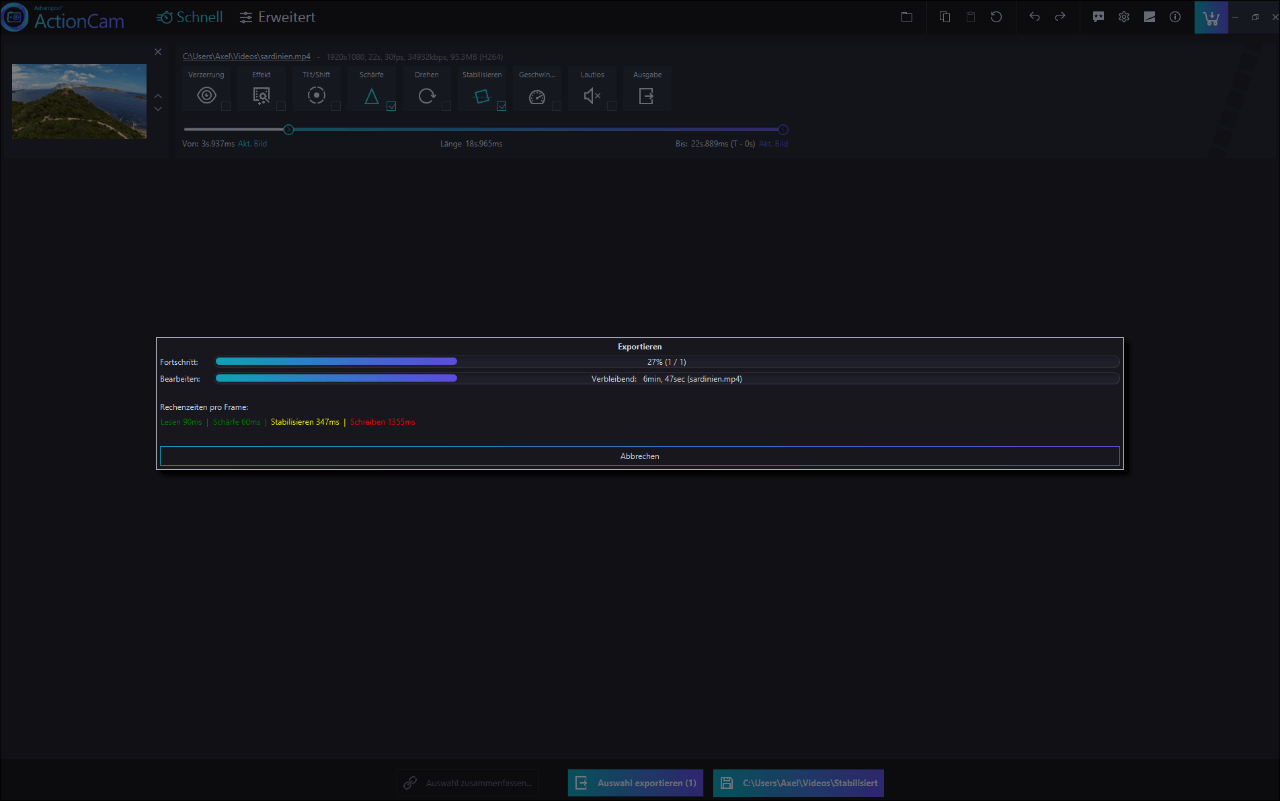
Task: Click the trim start handle on timeline
Action: (x=289, y=129)
